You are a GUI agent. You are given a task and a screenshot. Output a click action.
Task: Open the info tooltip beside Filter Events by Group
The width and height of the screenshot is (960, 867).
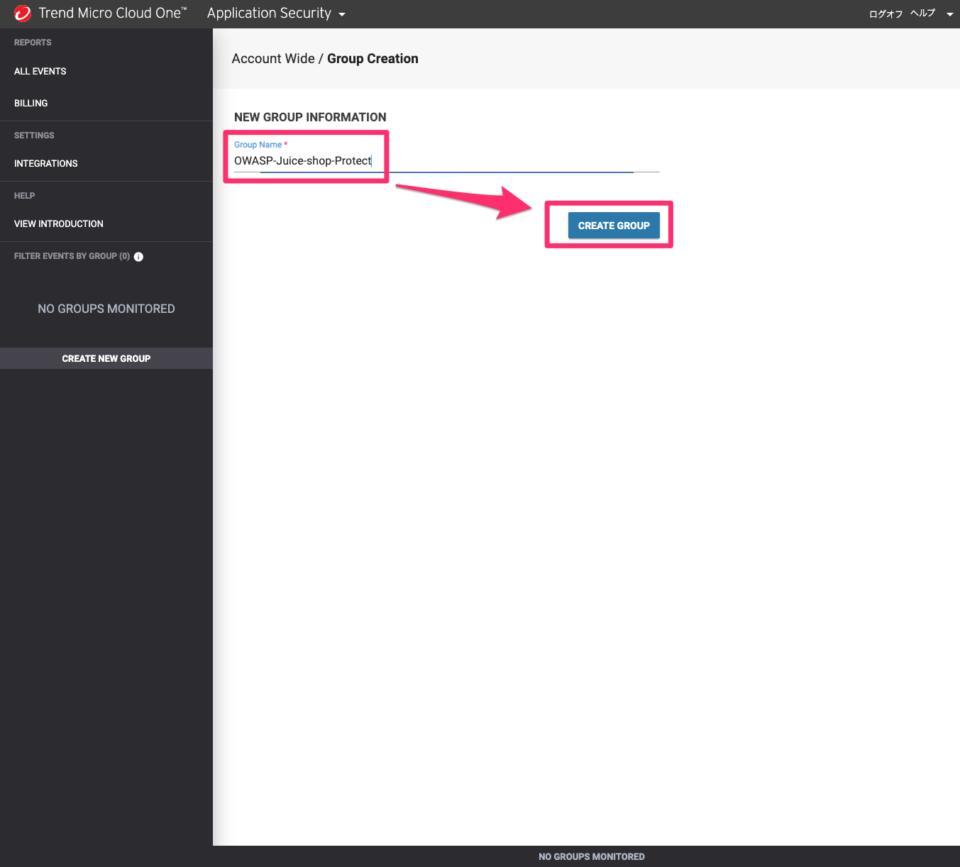pos(139,256)
